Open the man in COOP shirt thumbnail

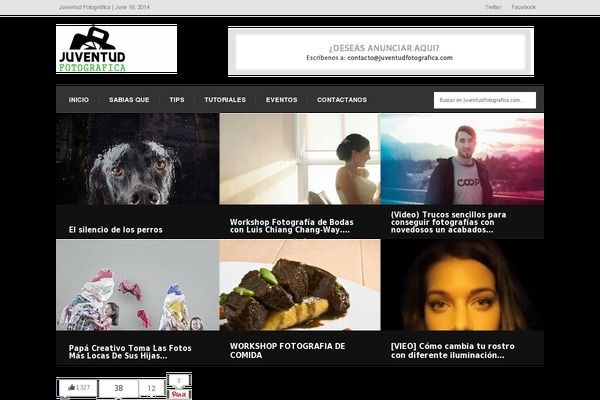[462, 158]
